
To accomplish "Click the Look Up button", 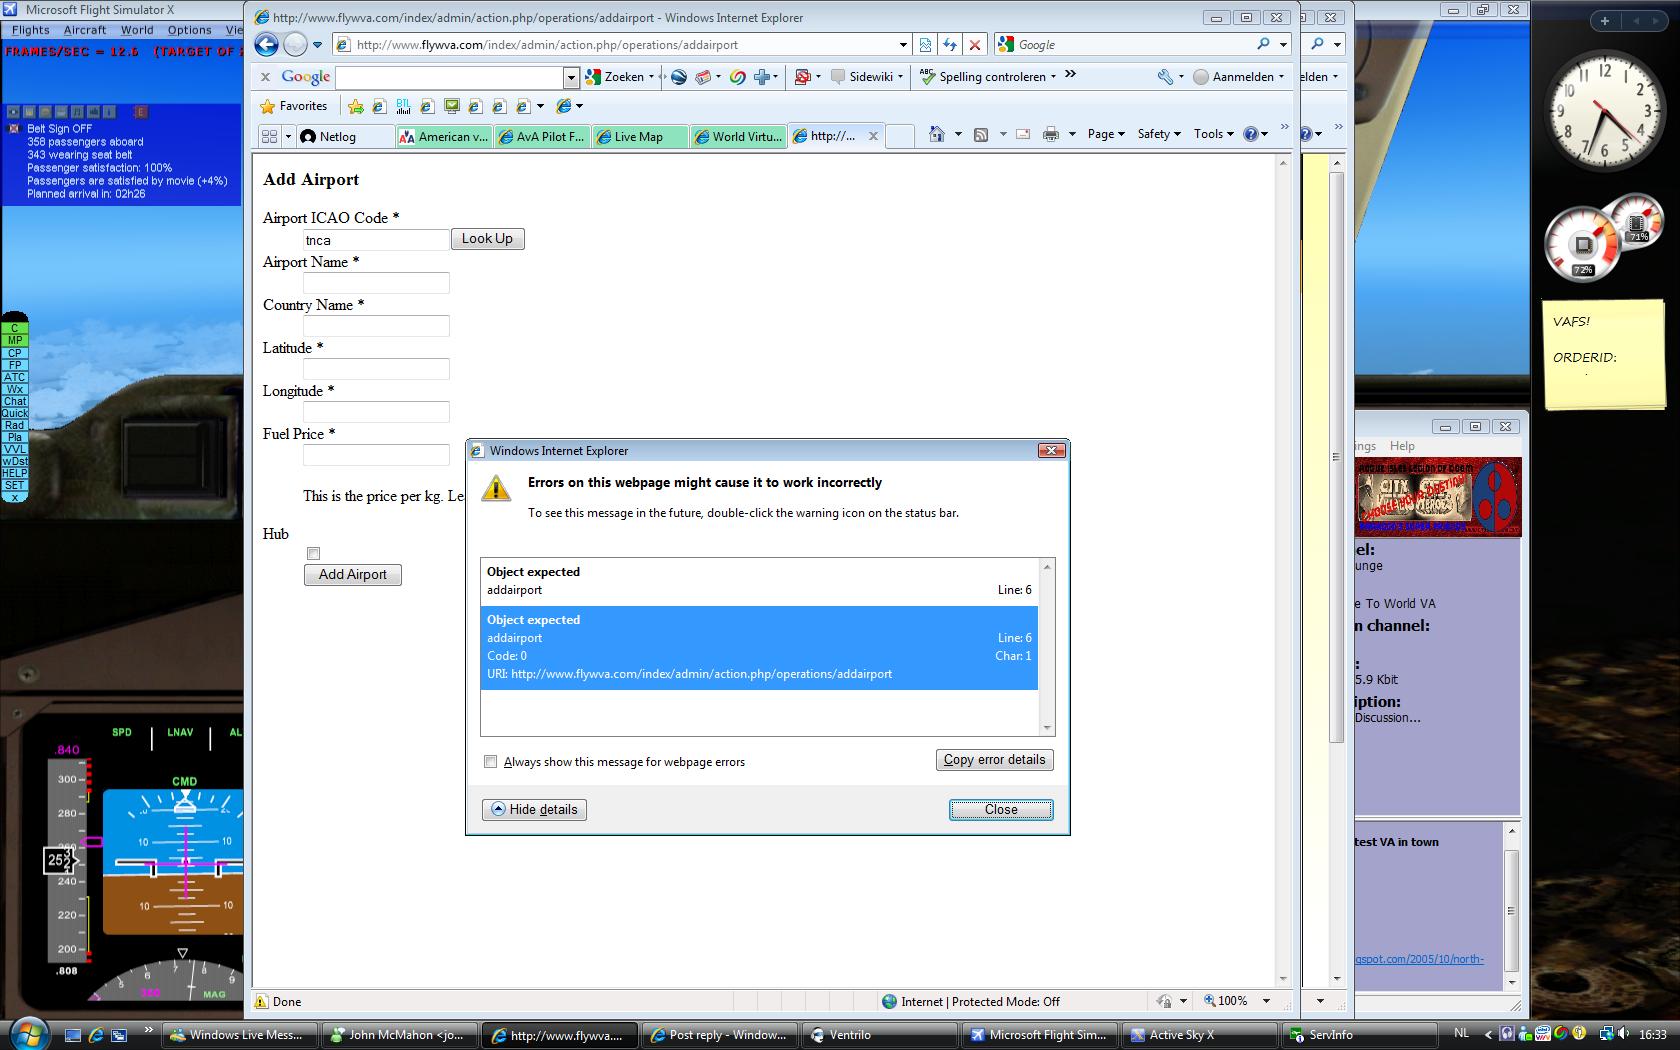I will coord(487,238).
